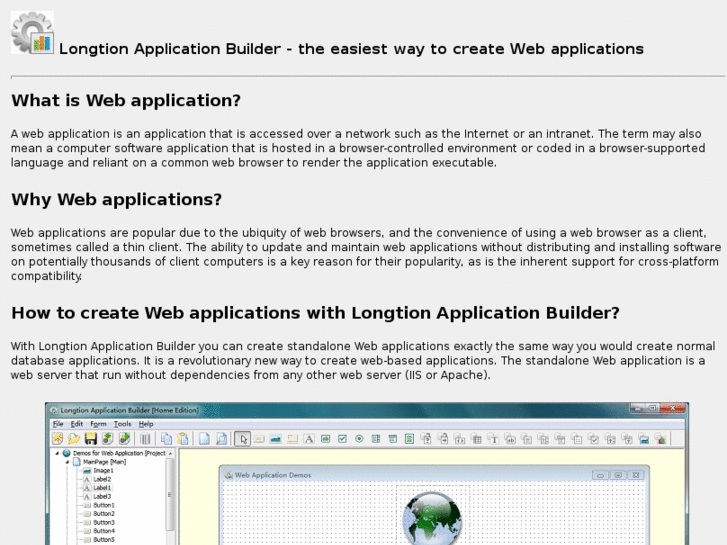727x545 pixels.
Task: Select the database grid component icon
Action: 476,439
